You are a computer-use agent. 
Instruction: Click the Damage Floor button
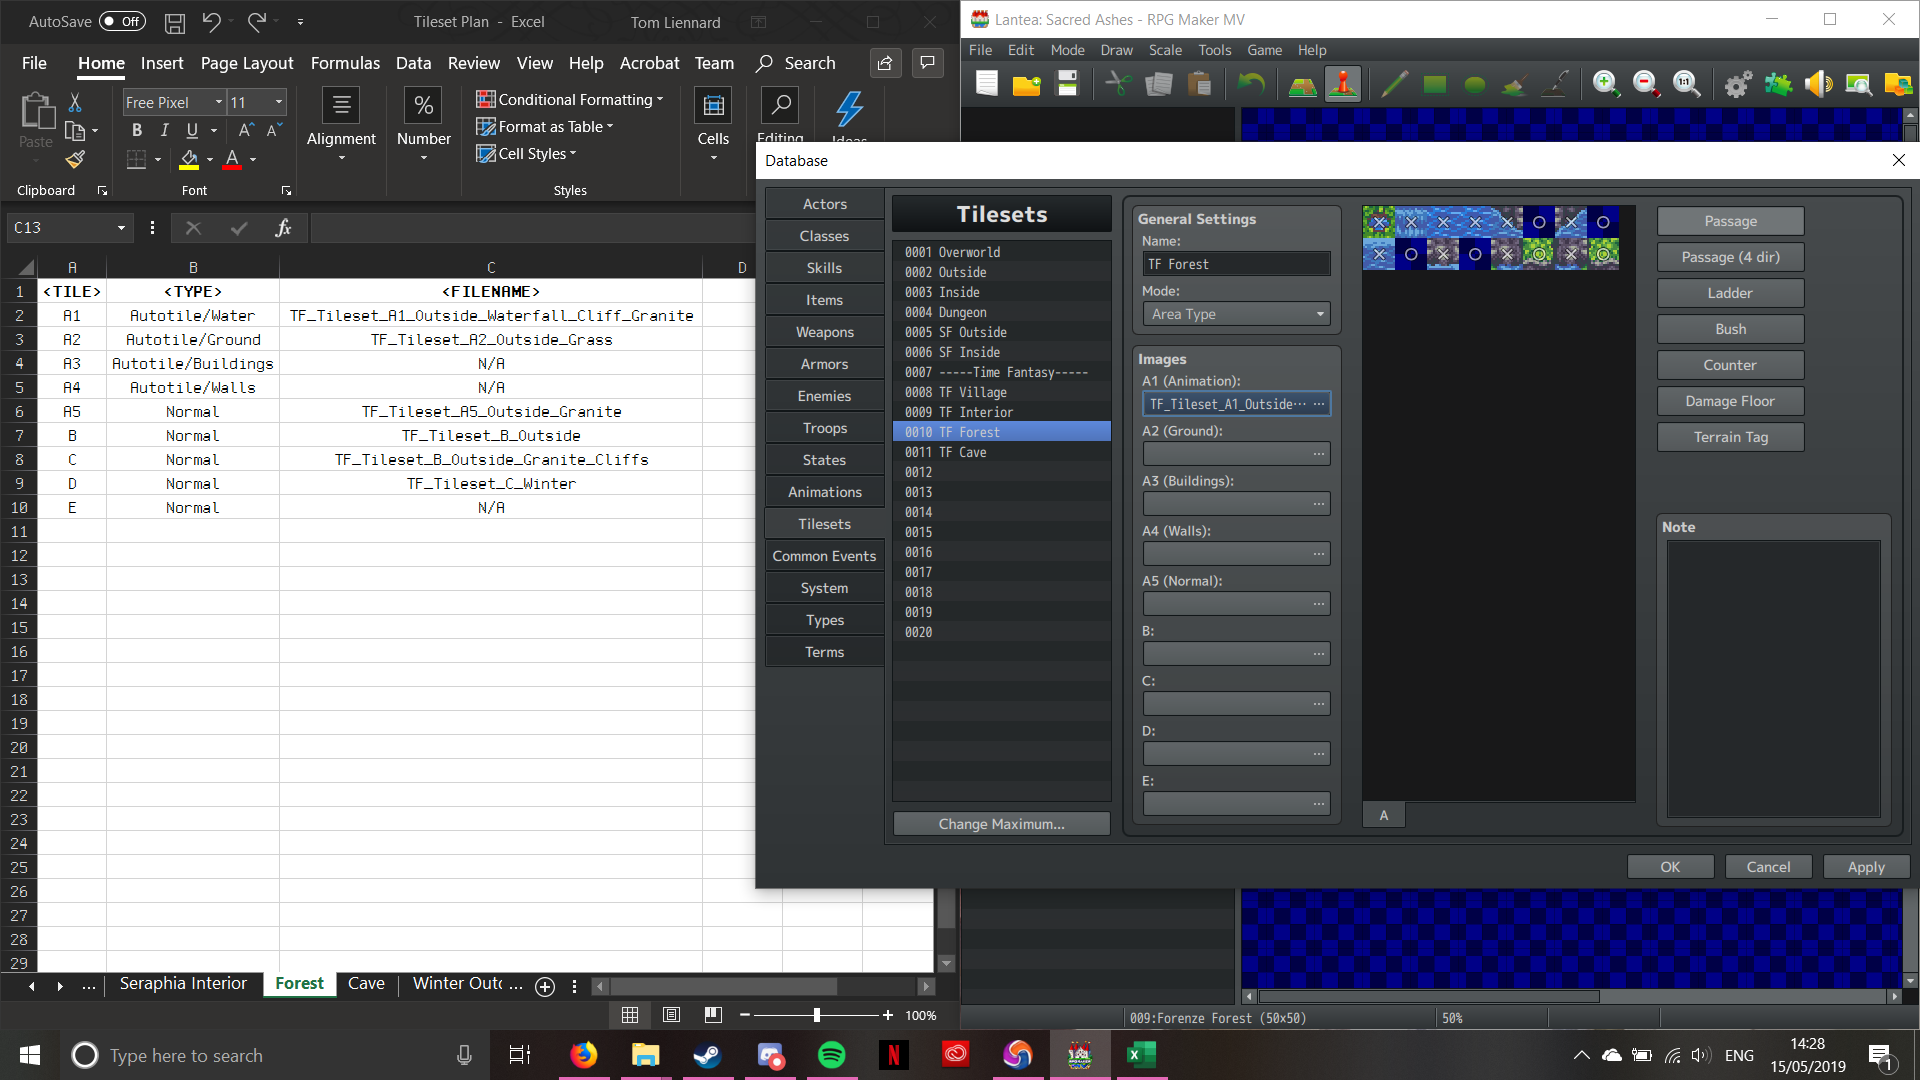point(1730,401)
